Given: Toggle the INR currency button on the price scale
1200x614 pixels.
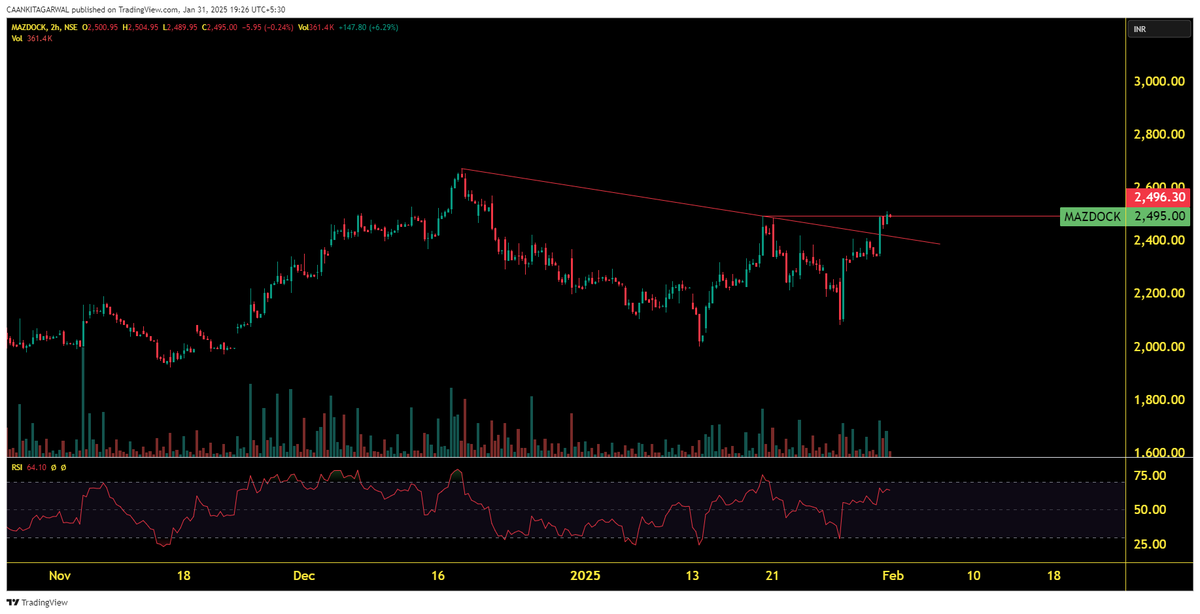Looking at the screenshot, I should click(1158, 29).
